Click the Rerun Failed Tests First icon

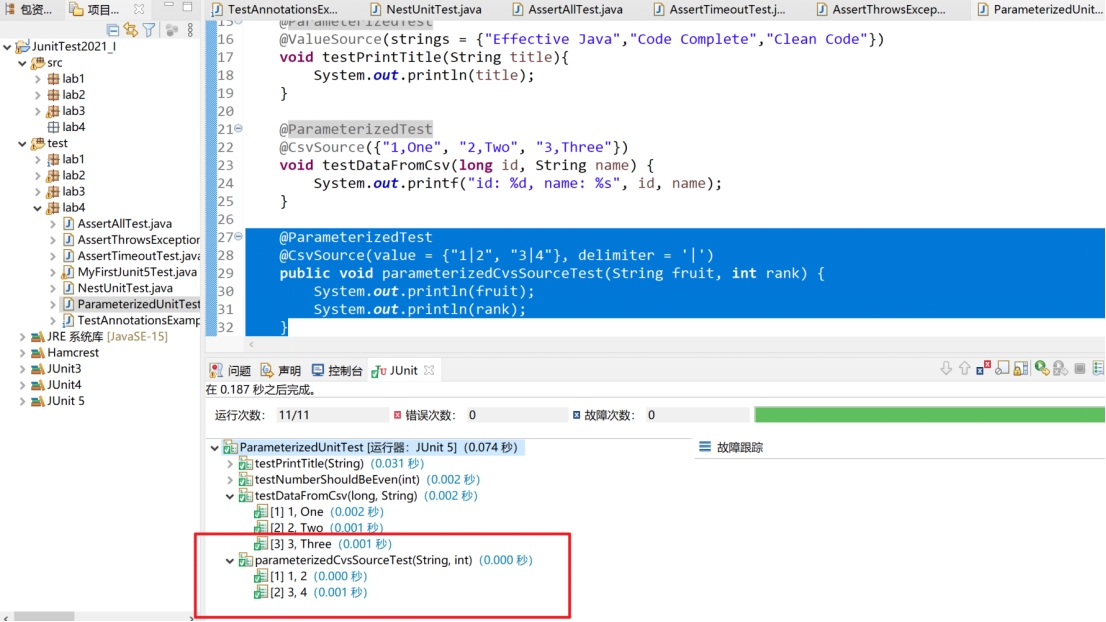point(1059,368)
